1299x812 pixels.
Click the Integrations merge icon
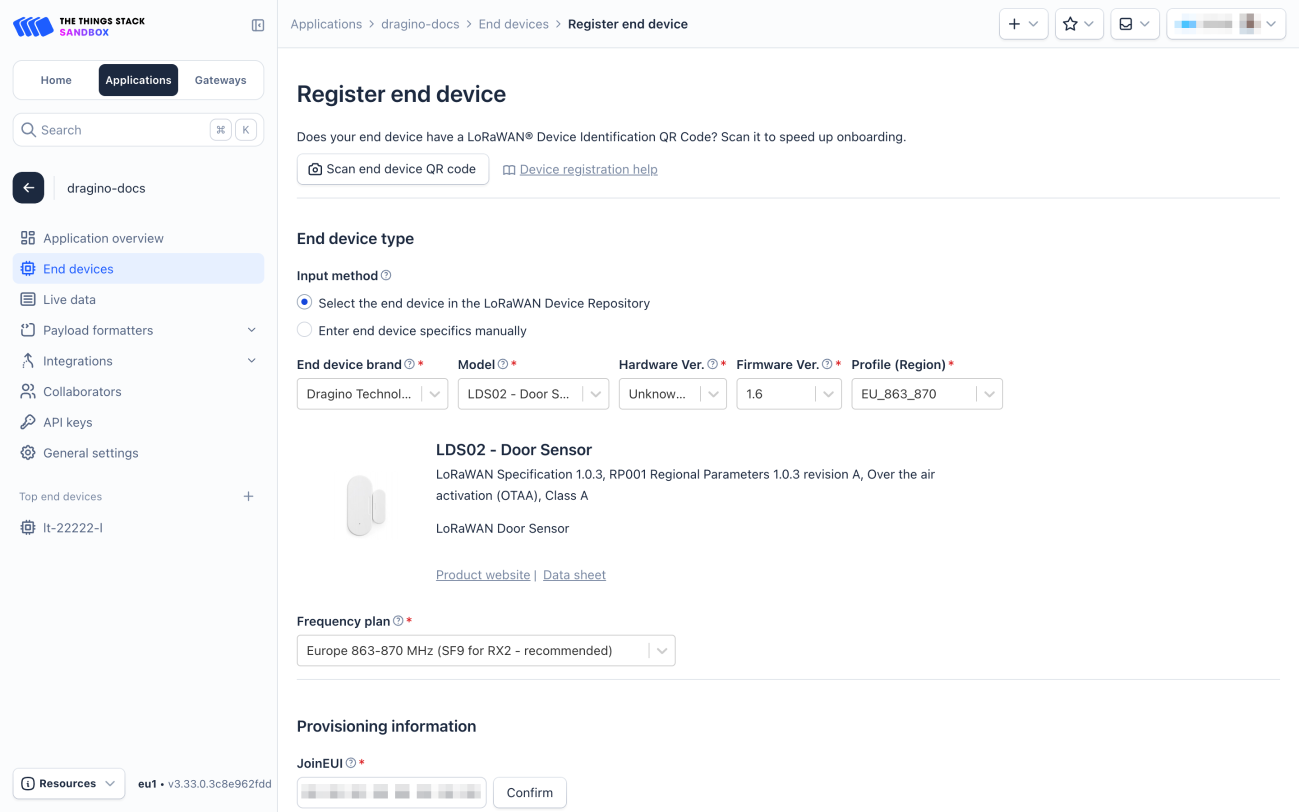click(x=28, y=361)
